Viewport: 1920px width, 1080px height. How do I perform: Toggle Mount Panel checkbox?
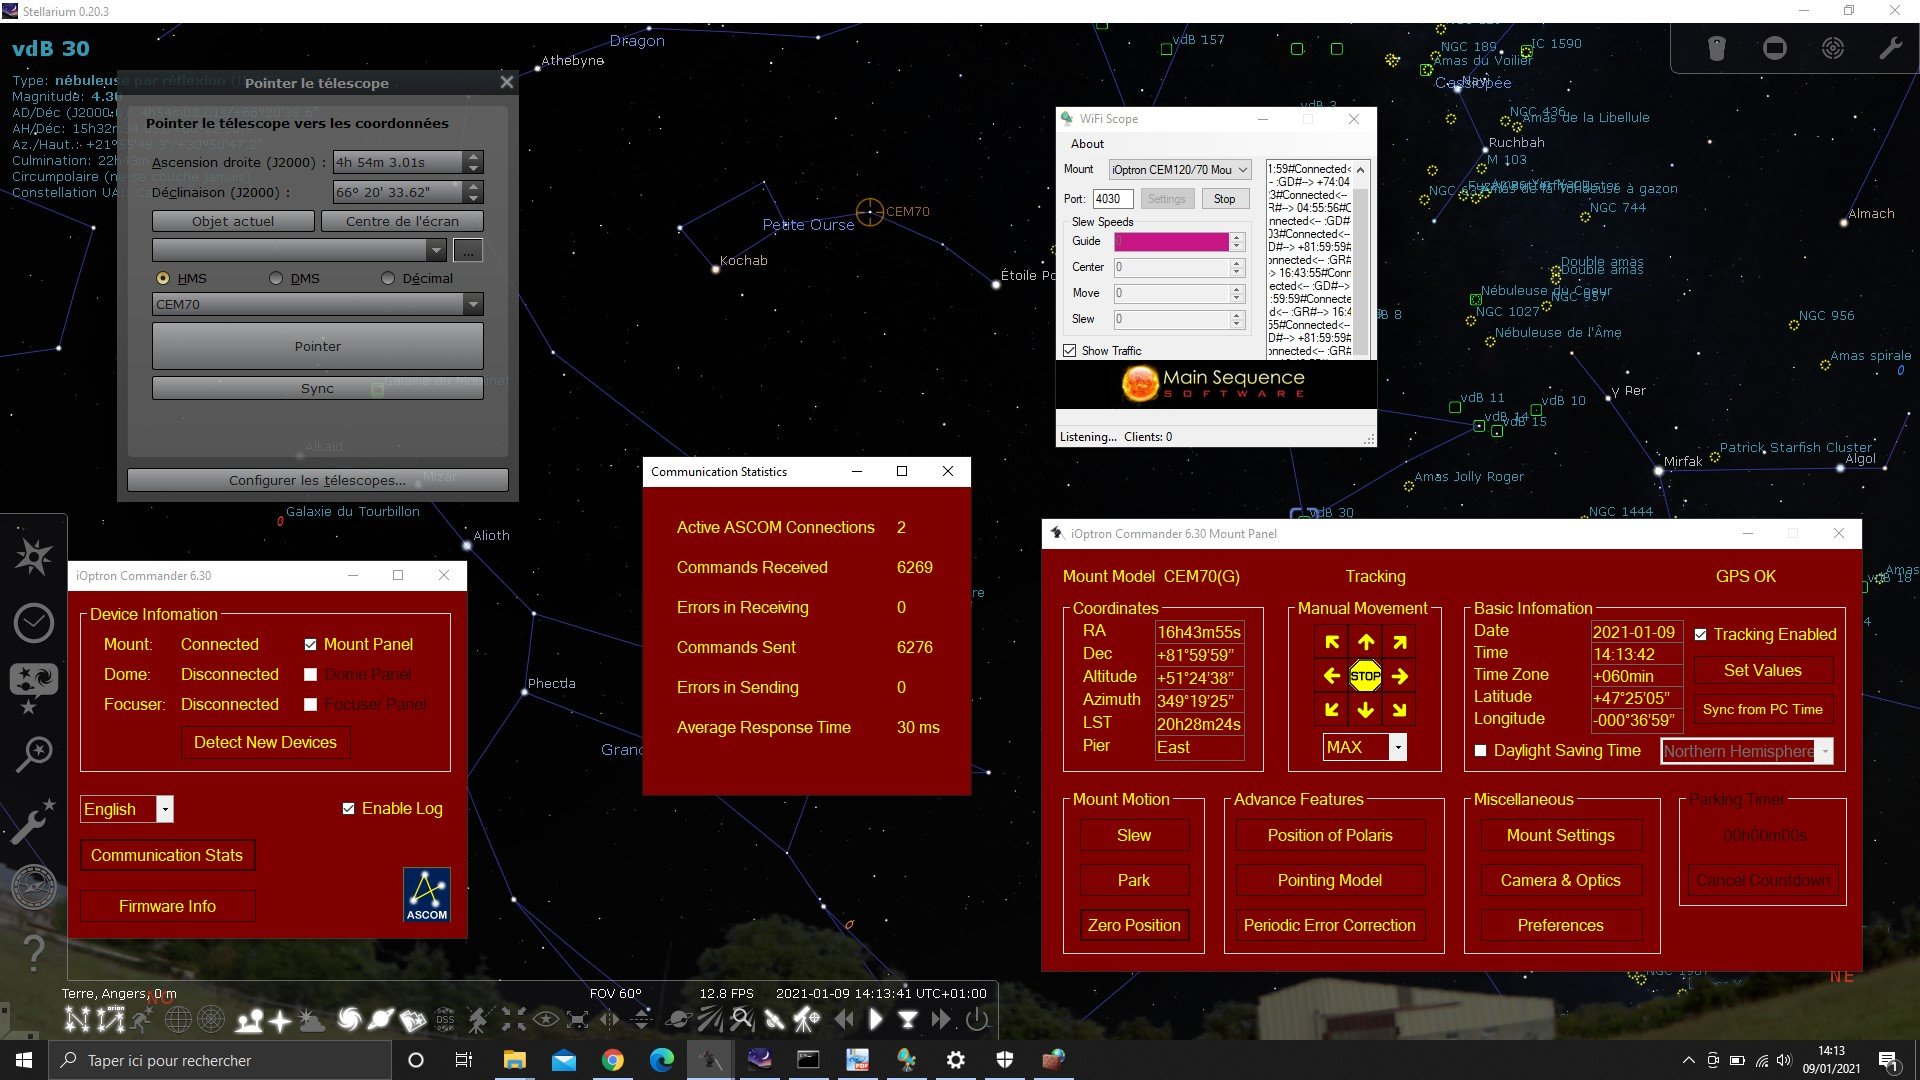[311, 644]
